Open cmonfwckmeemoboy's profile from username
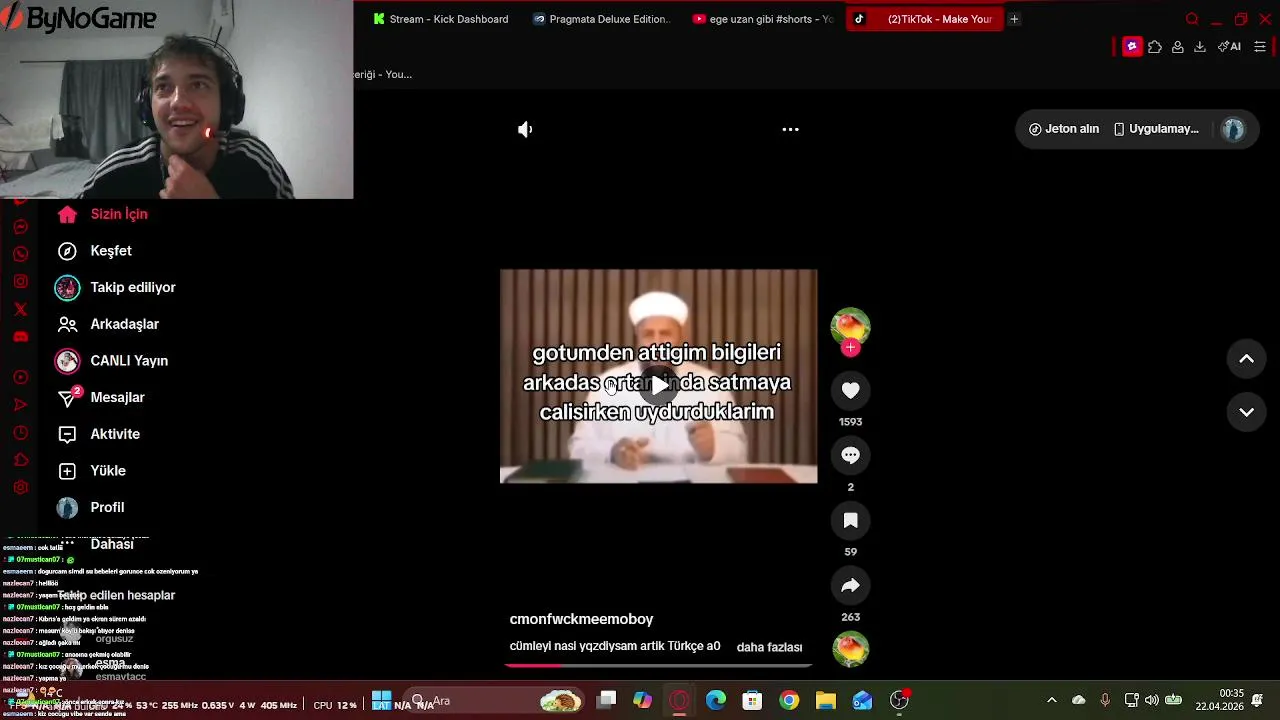1280x720 pixels. 581,619
